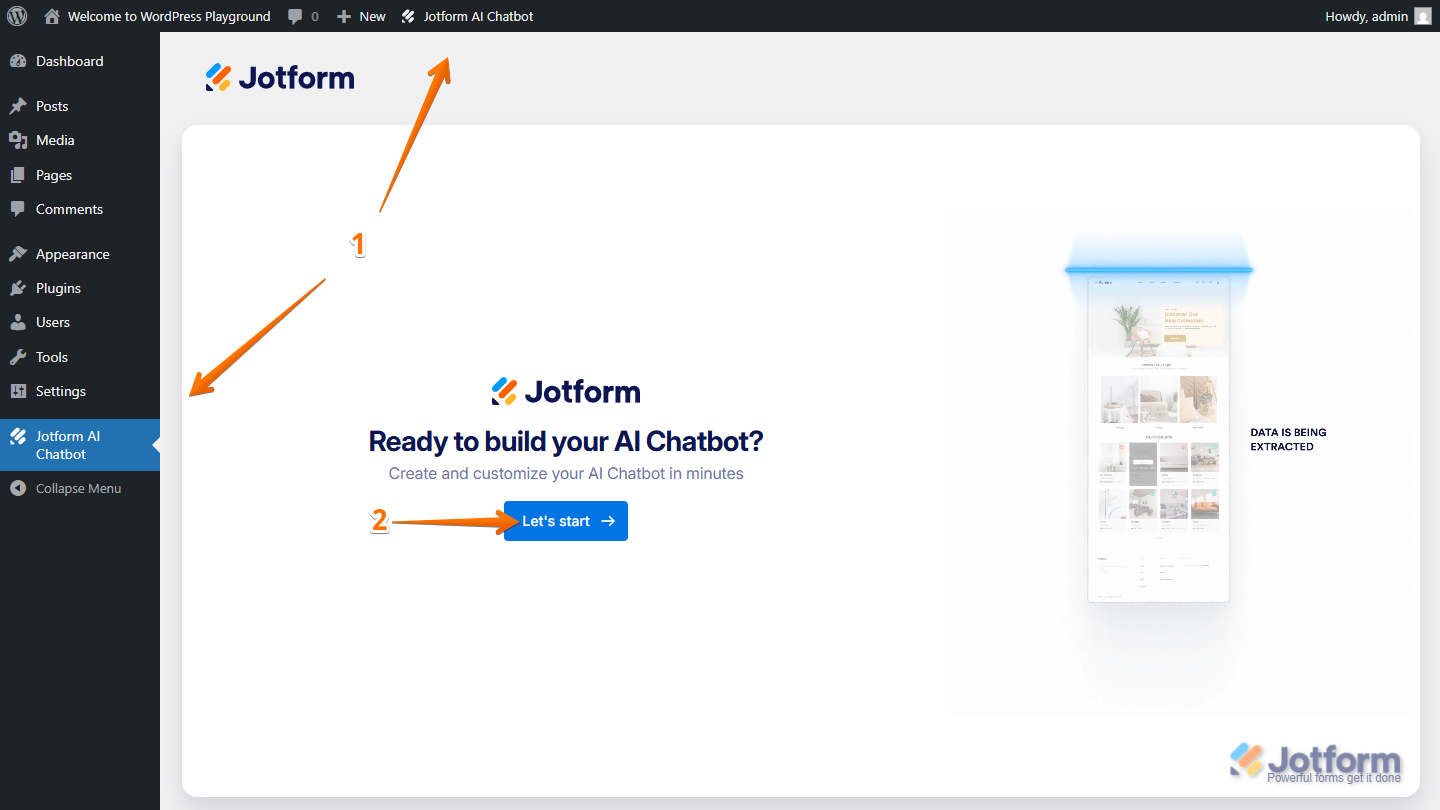The height and width of the screenshot is (810, 1440).
Task: Select Jotform AI Chatbot sidebar menu label
Action: (x=68, y=445)
